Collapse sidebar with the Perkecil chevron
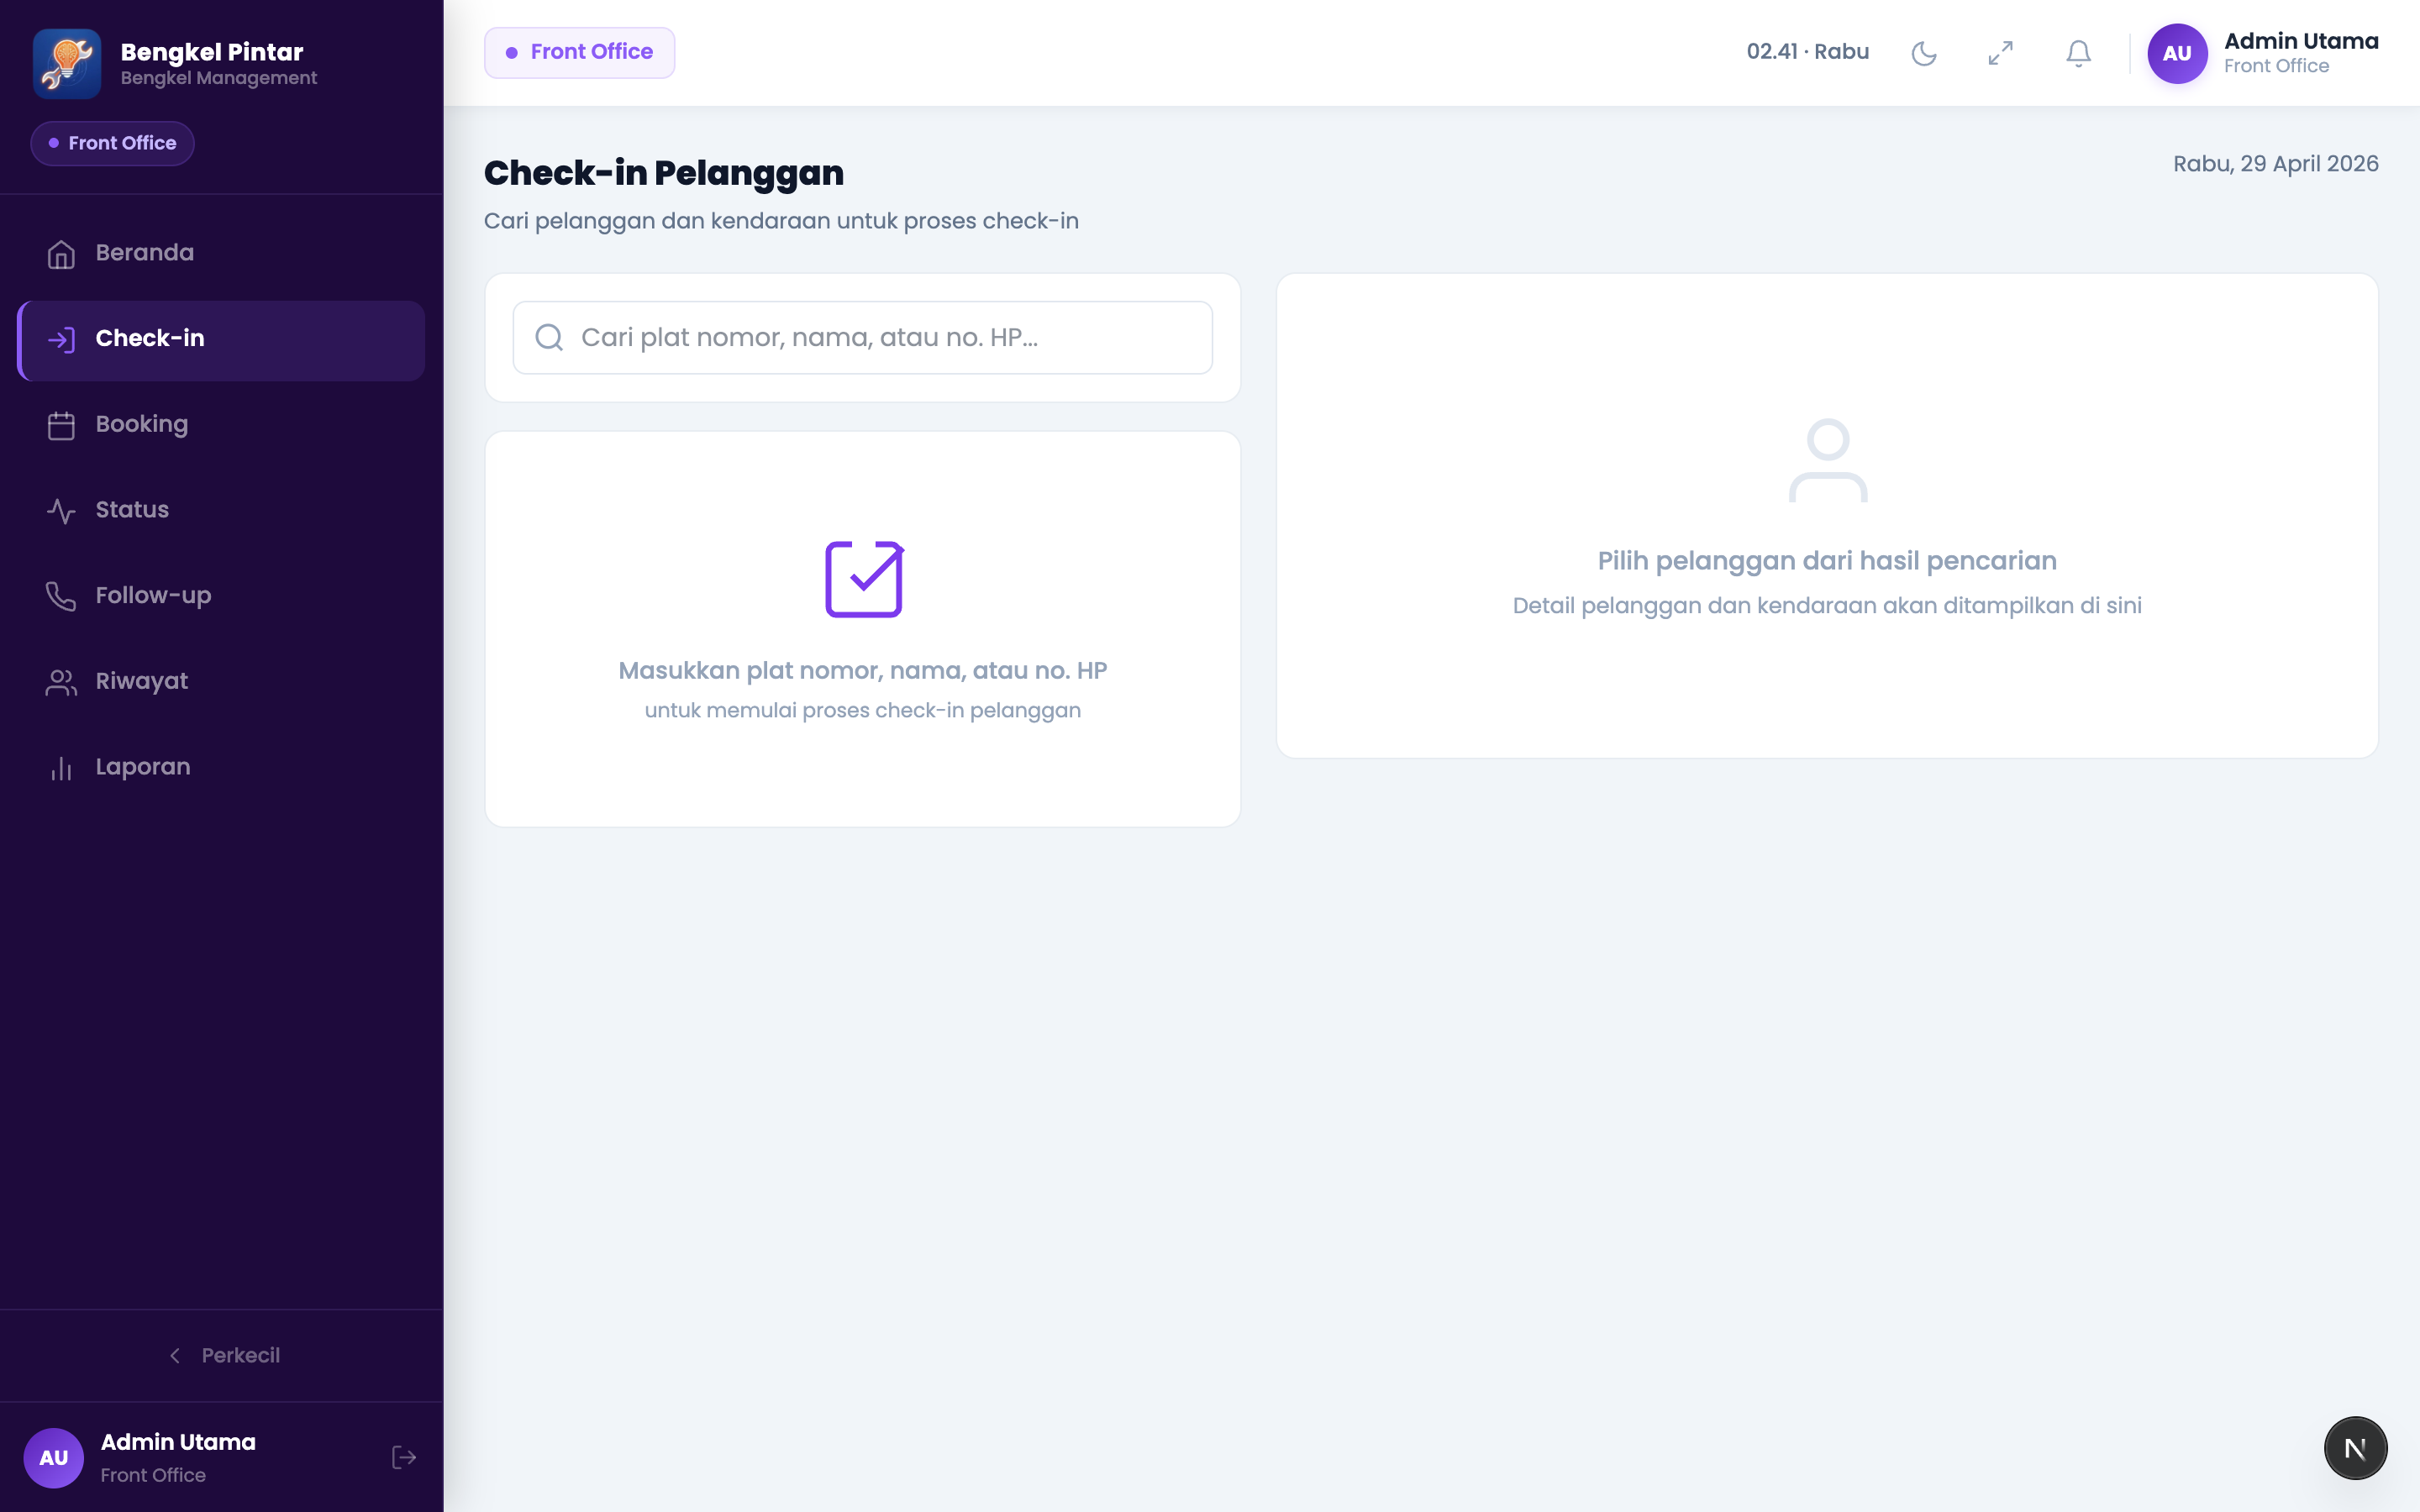 [x=175, y=1355]
